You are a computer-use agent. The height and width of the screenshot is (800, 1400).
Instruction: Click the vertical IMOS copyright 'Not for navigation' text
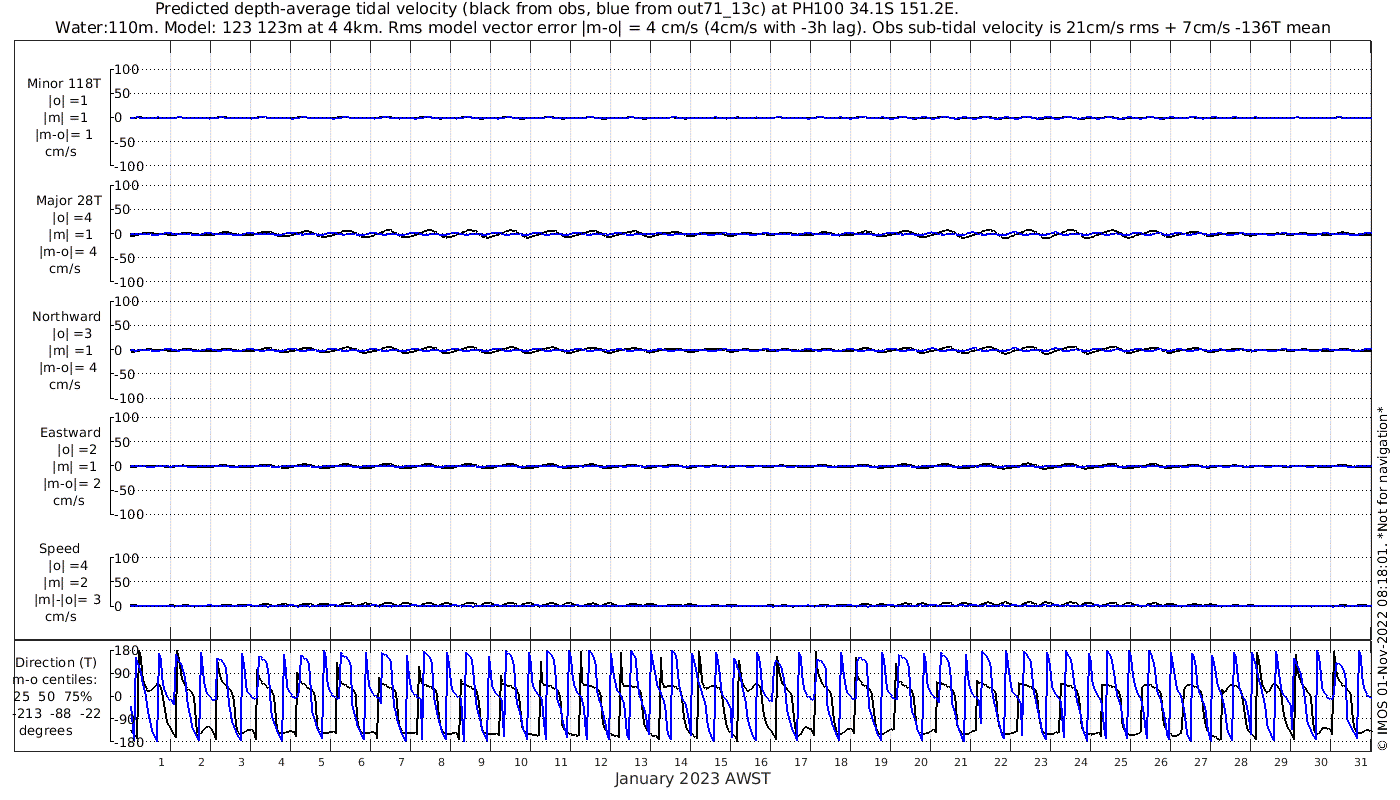(1382, 578)
